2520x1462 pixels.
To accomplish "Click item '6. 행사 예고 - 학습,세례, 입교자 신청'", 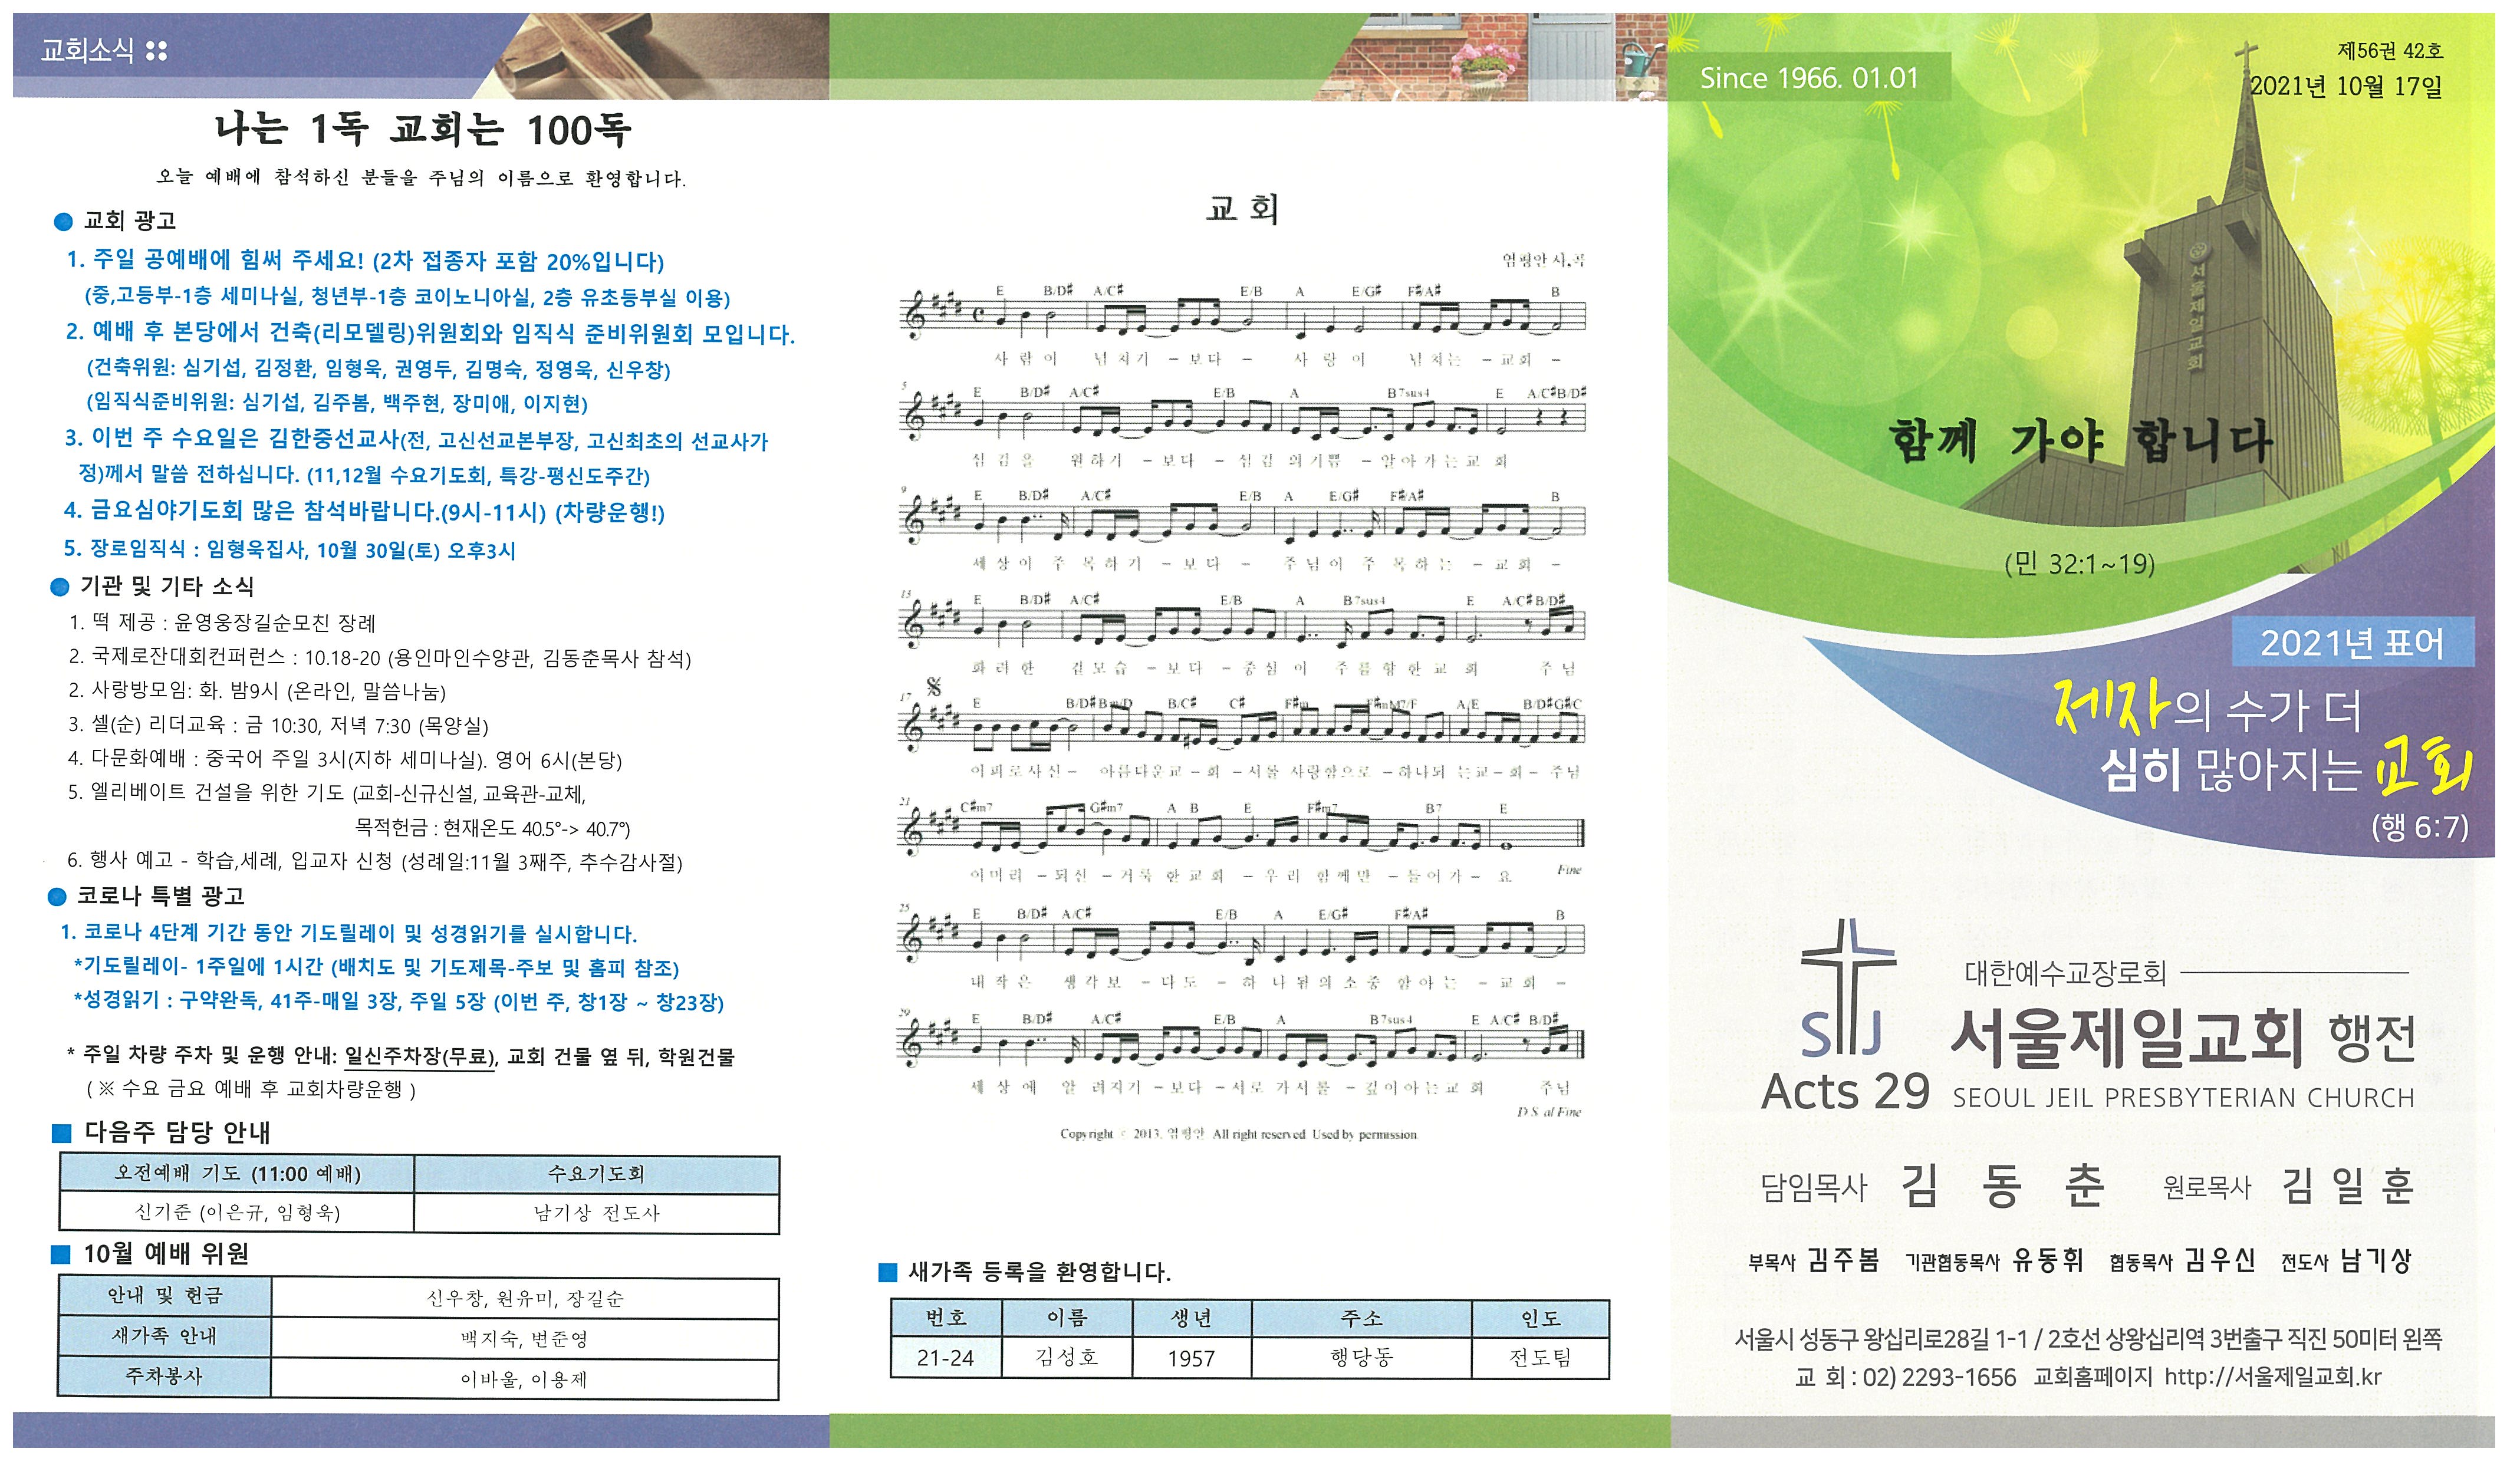I will click(375, 862).
